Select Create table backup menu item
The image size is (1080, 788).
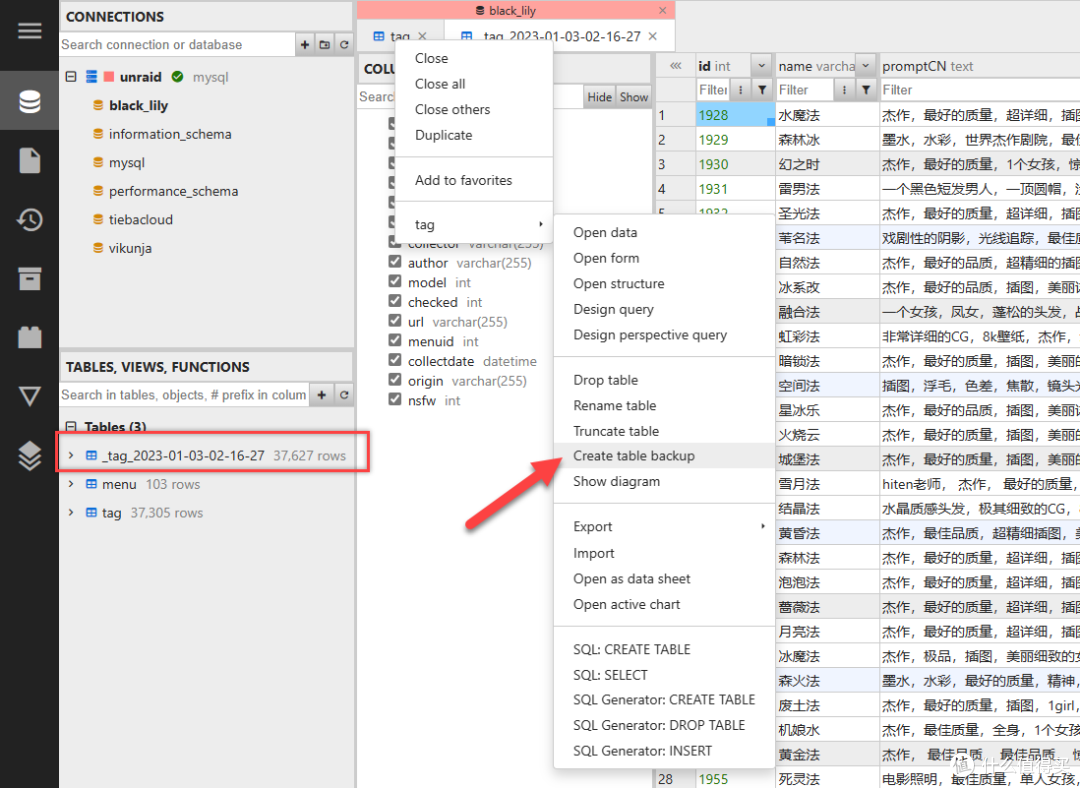point(633,456)
